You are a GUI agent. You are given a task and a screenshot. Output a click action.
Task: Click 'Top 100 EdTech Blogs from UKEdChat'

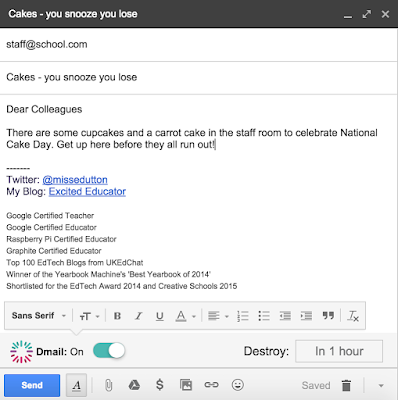point(75,263)
